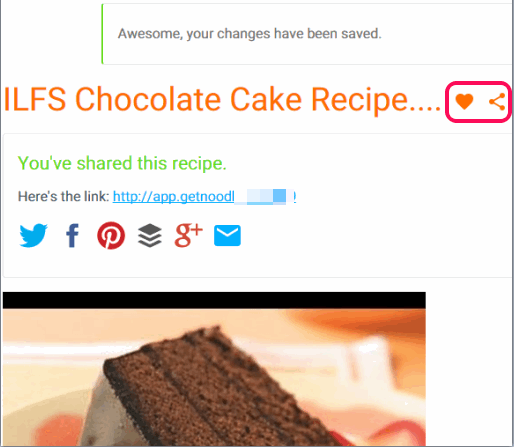This screenshot has height=447, width=514.
Task: Pin the recipe using the Pinterest icon
Action: point(111,235)
